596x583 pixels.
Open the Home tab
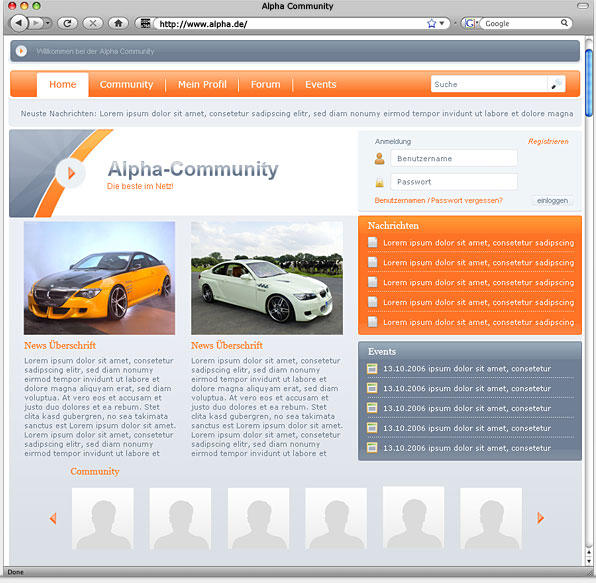63,84
